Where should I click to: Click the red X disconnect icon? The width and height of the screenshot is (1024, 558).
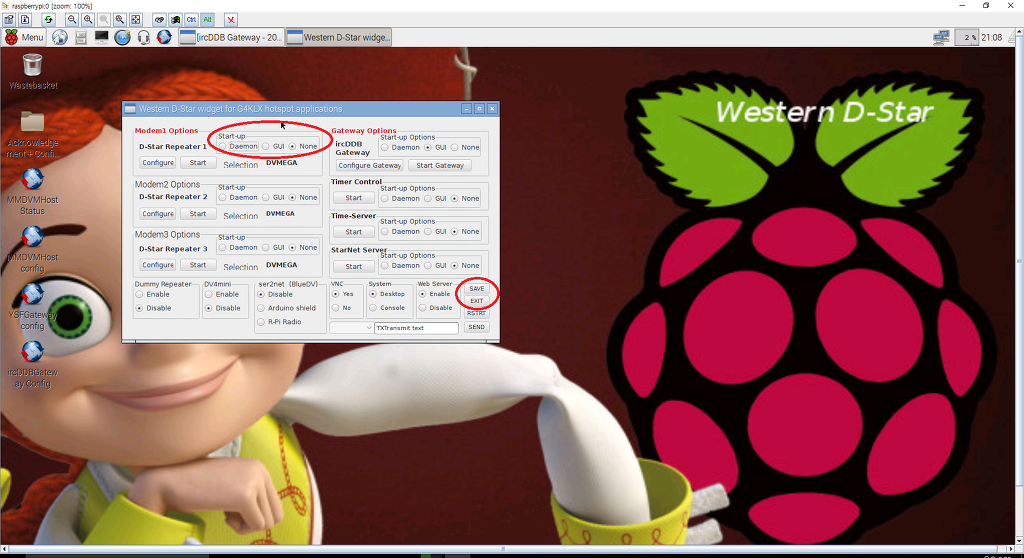231,20
